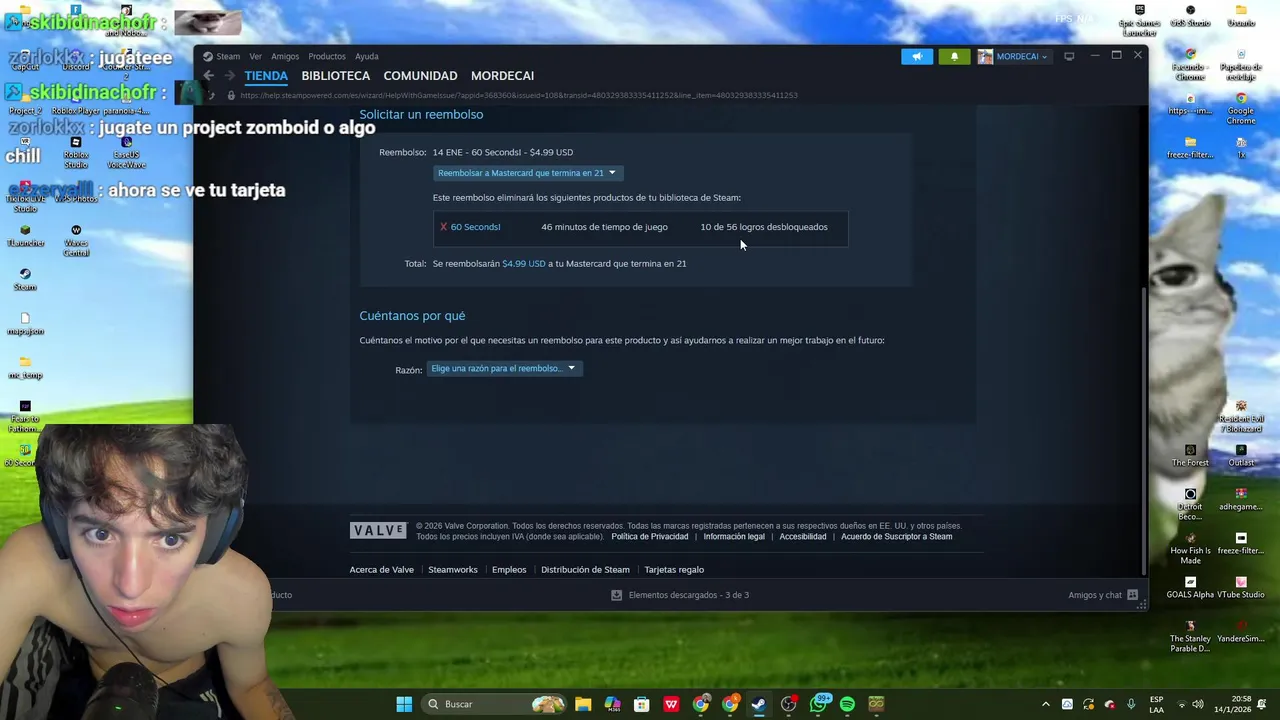
Task: Open Steamworks footer link
Action: pyautogui.click(x=453, y=570)
